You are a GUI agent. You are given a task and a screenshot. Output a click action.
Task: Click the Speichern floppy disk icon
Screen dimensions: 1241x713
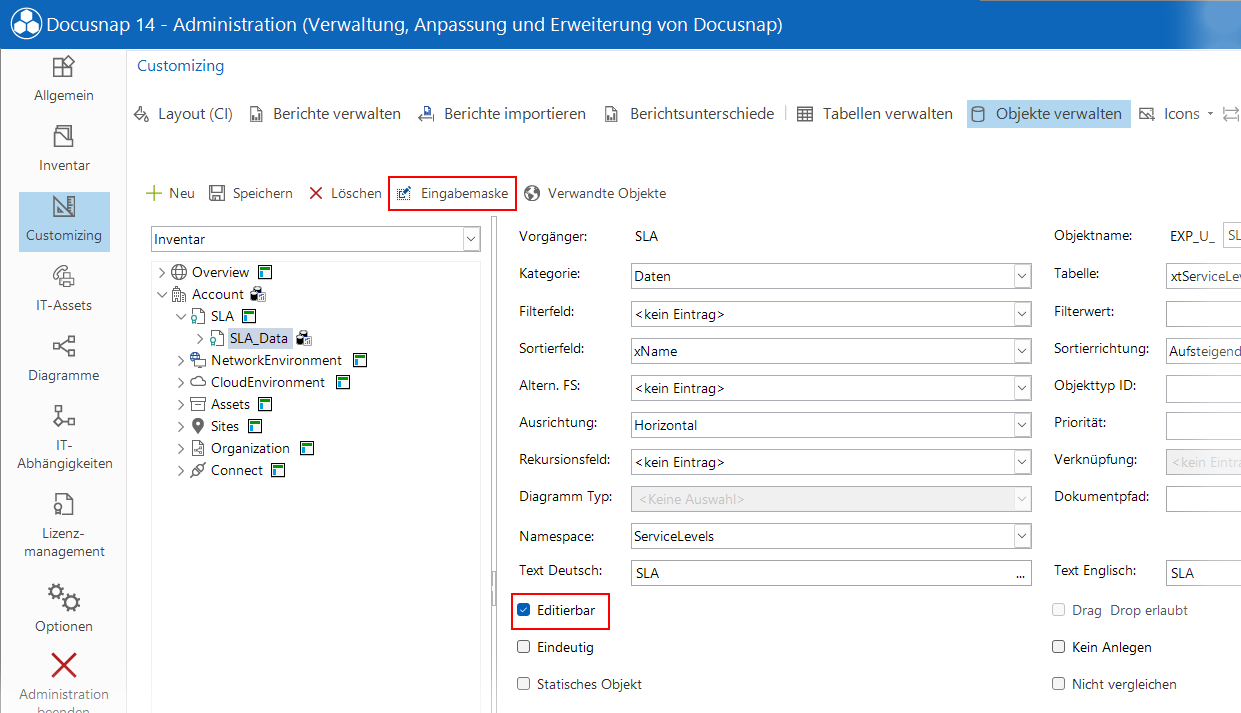[x=216, y=193]
